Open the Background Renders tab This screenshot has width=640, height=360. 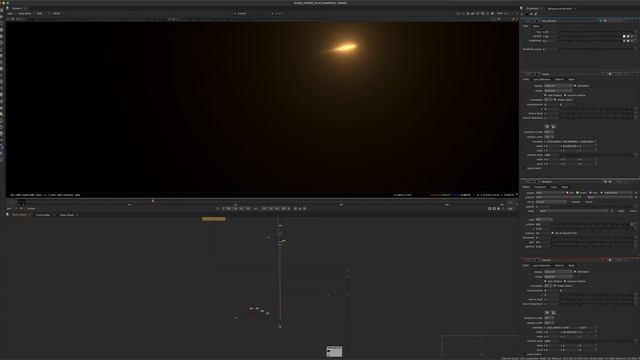click(560, 9)
